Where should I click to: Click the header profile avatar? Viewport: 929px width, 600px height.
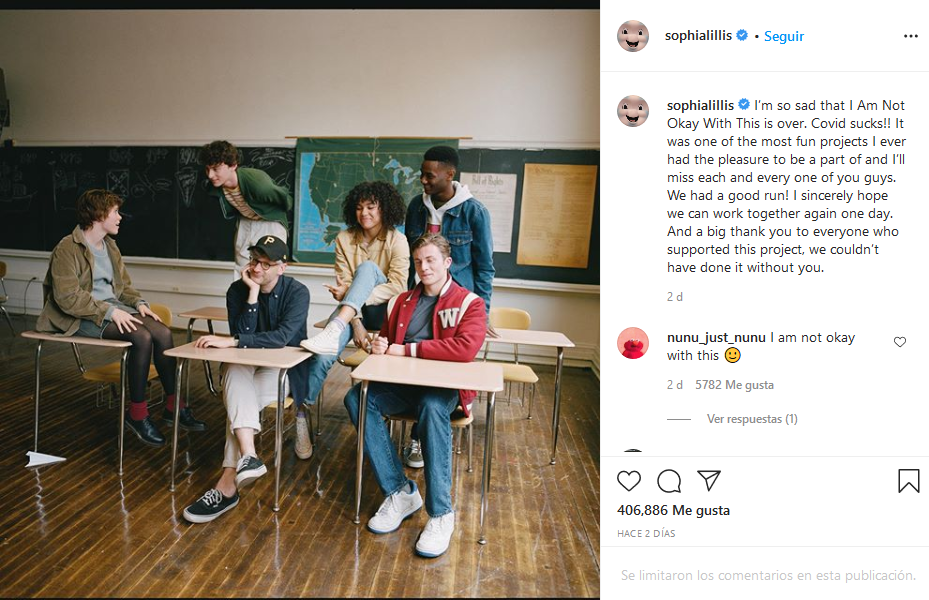click(x=633, y=36)
